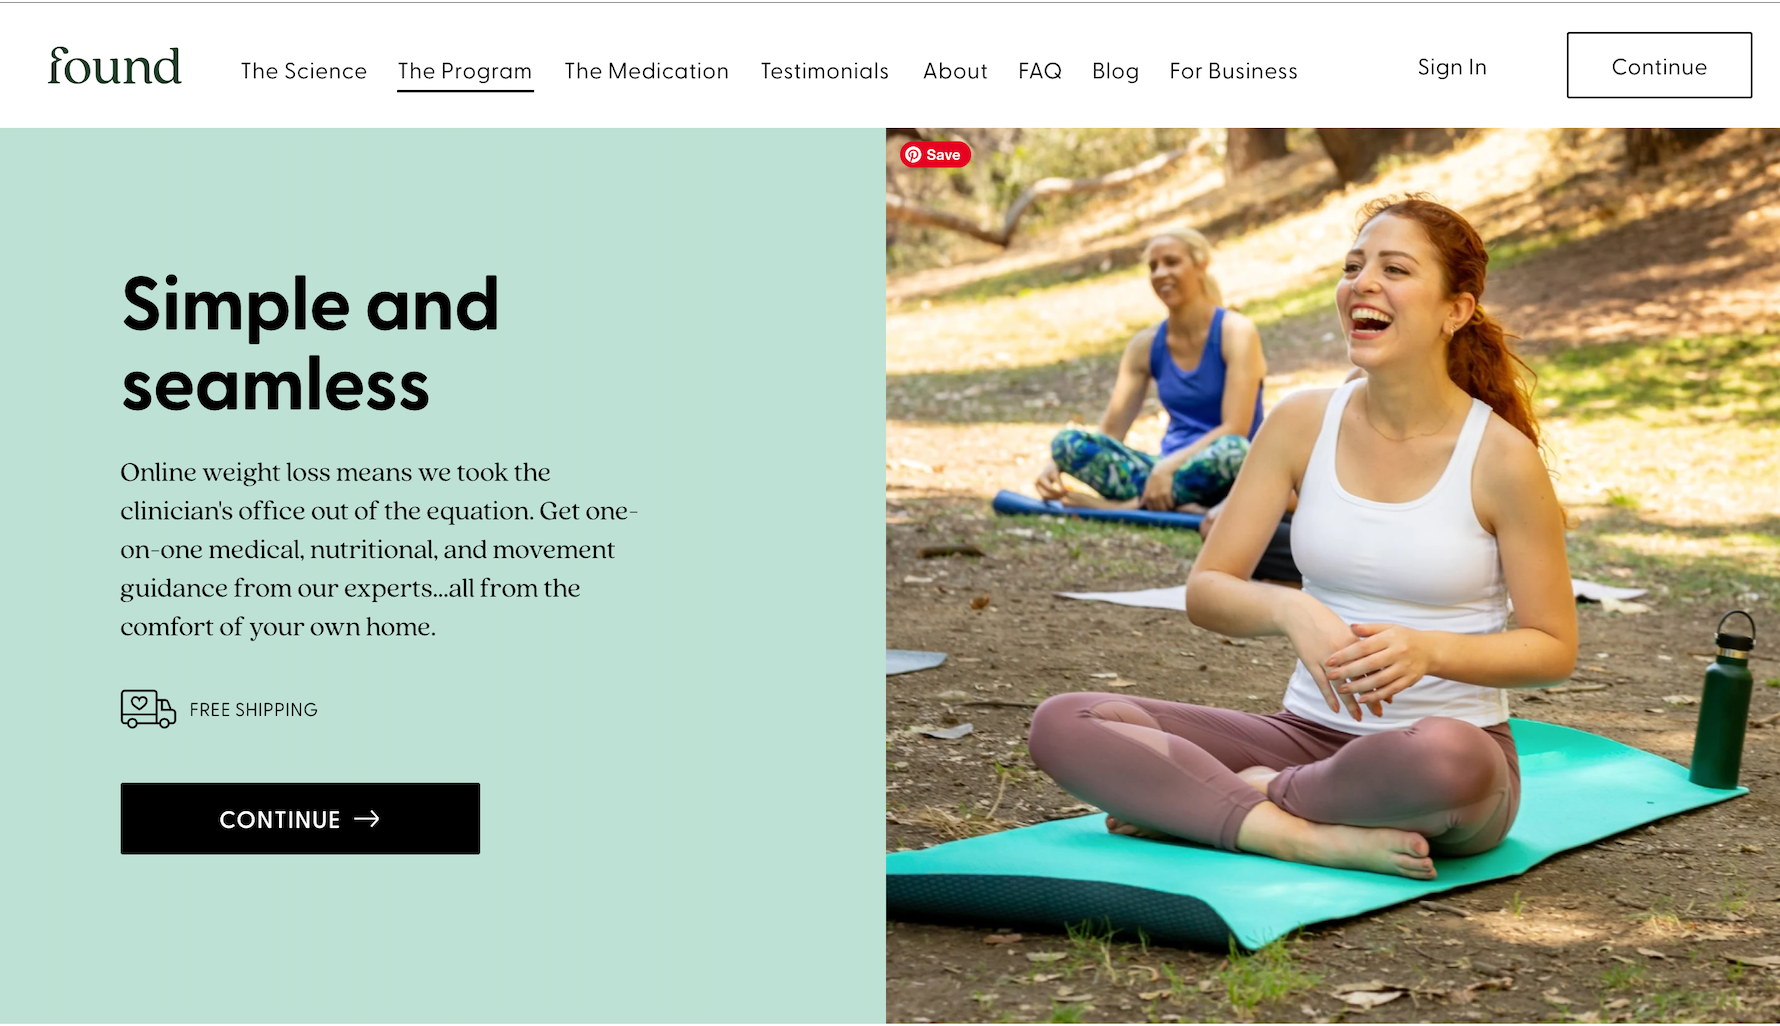Click the Pinterest Save button on image
The width and height of the screenshot is (1780, 1026).
coord(935,154)
